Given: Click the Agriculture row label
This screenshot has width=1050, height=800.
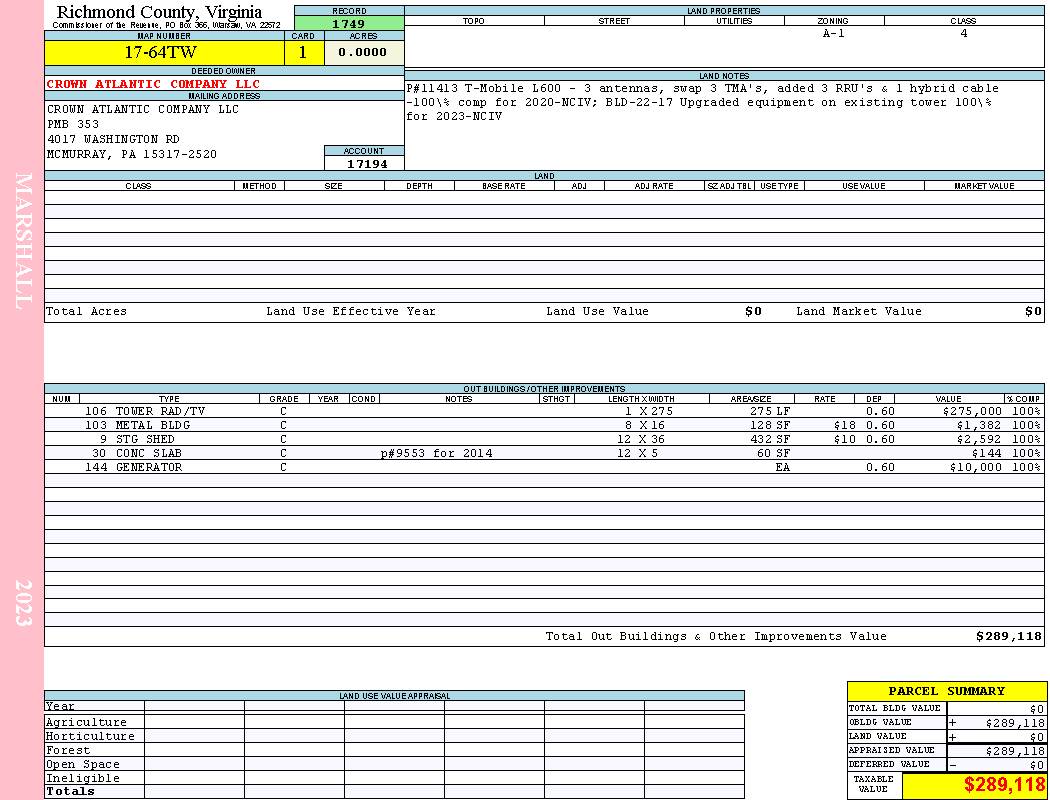Looking at the screenshot, I should pyautogui.click(x=86, y=722).
